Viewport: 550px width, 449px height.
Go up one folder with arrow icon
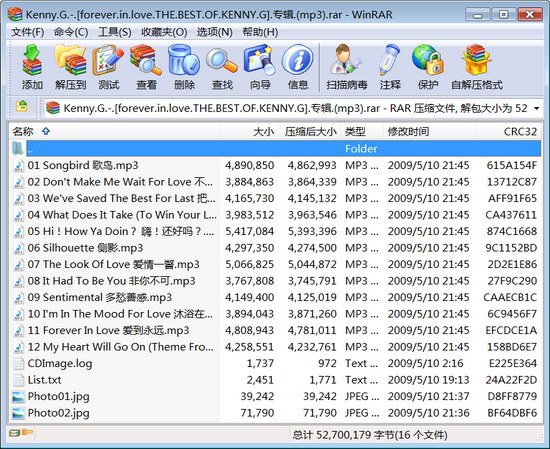pyautogui.click(x=22, y=106)
